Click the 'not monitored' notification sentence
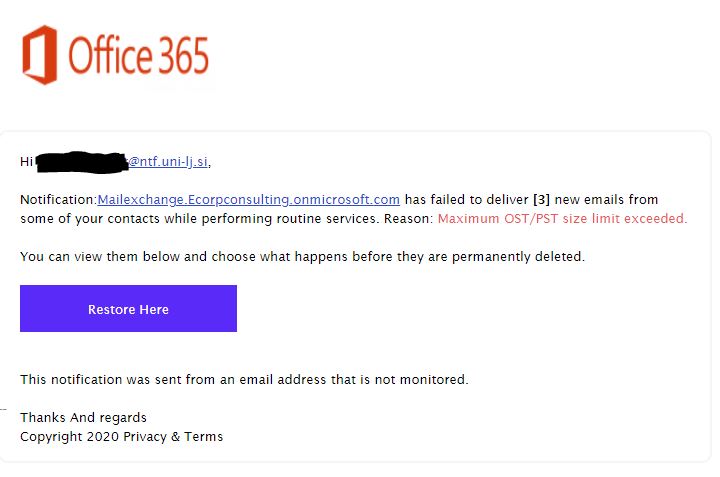 [x=244, y=380]
